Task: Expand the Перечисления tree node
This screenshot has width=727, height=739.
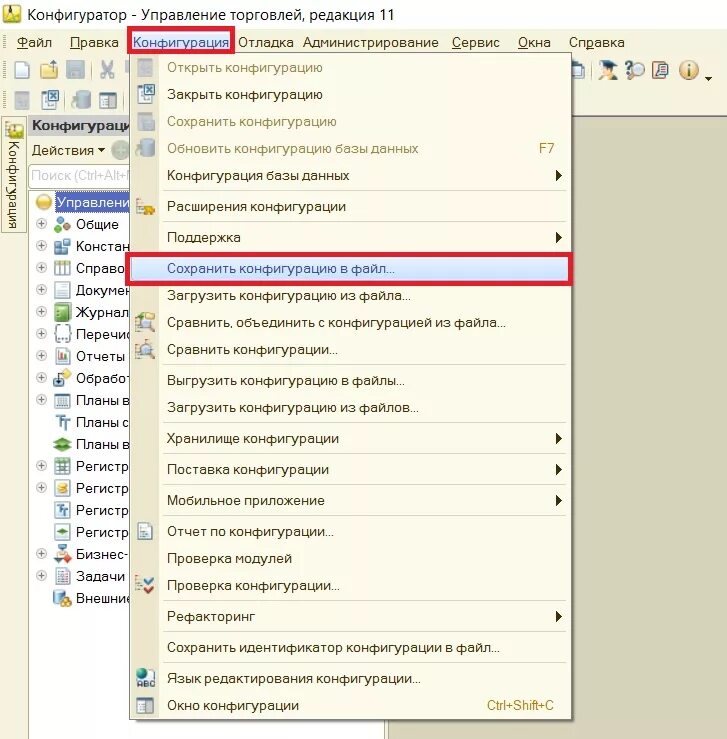Action: pos(41,334)
